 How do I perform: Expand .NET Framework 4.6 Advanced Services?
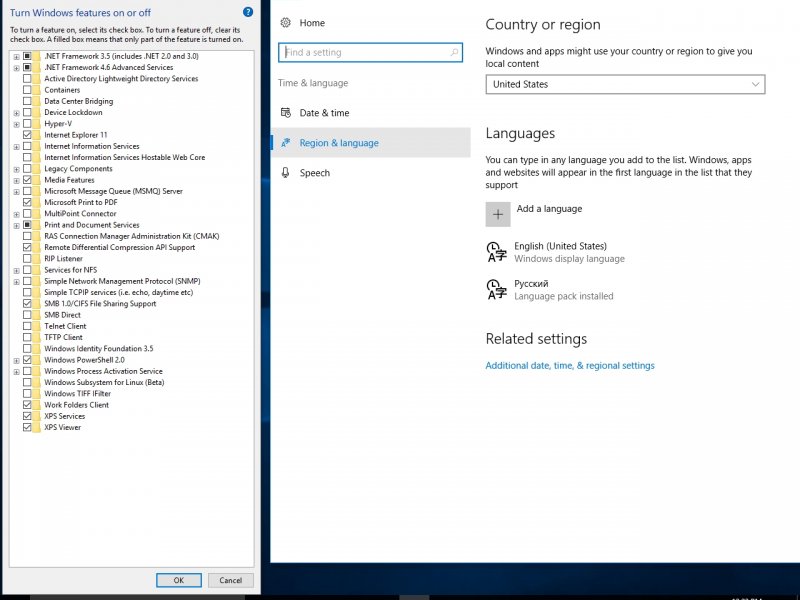point(16,68)
